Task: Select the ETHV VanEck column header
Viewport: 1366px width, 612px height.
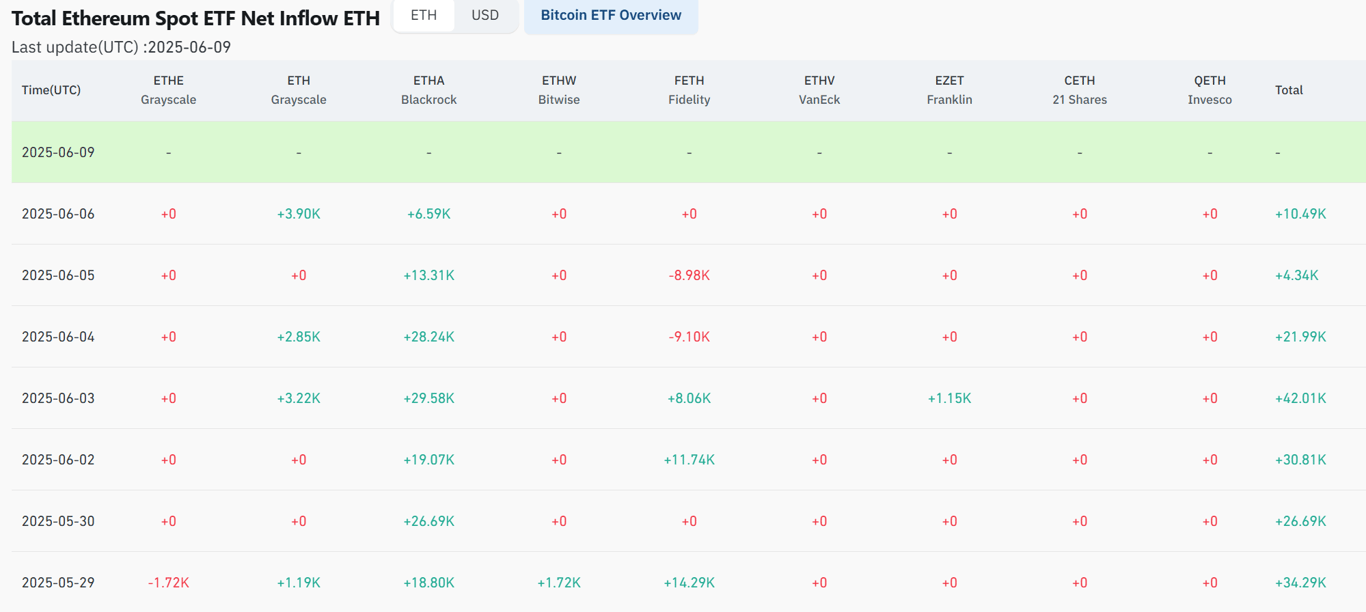Action: click(x=819, y=90)
